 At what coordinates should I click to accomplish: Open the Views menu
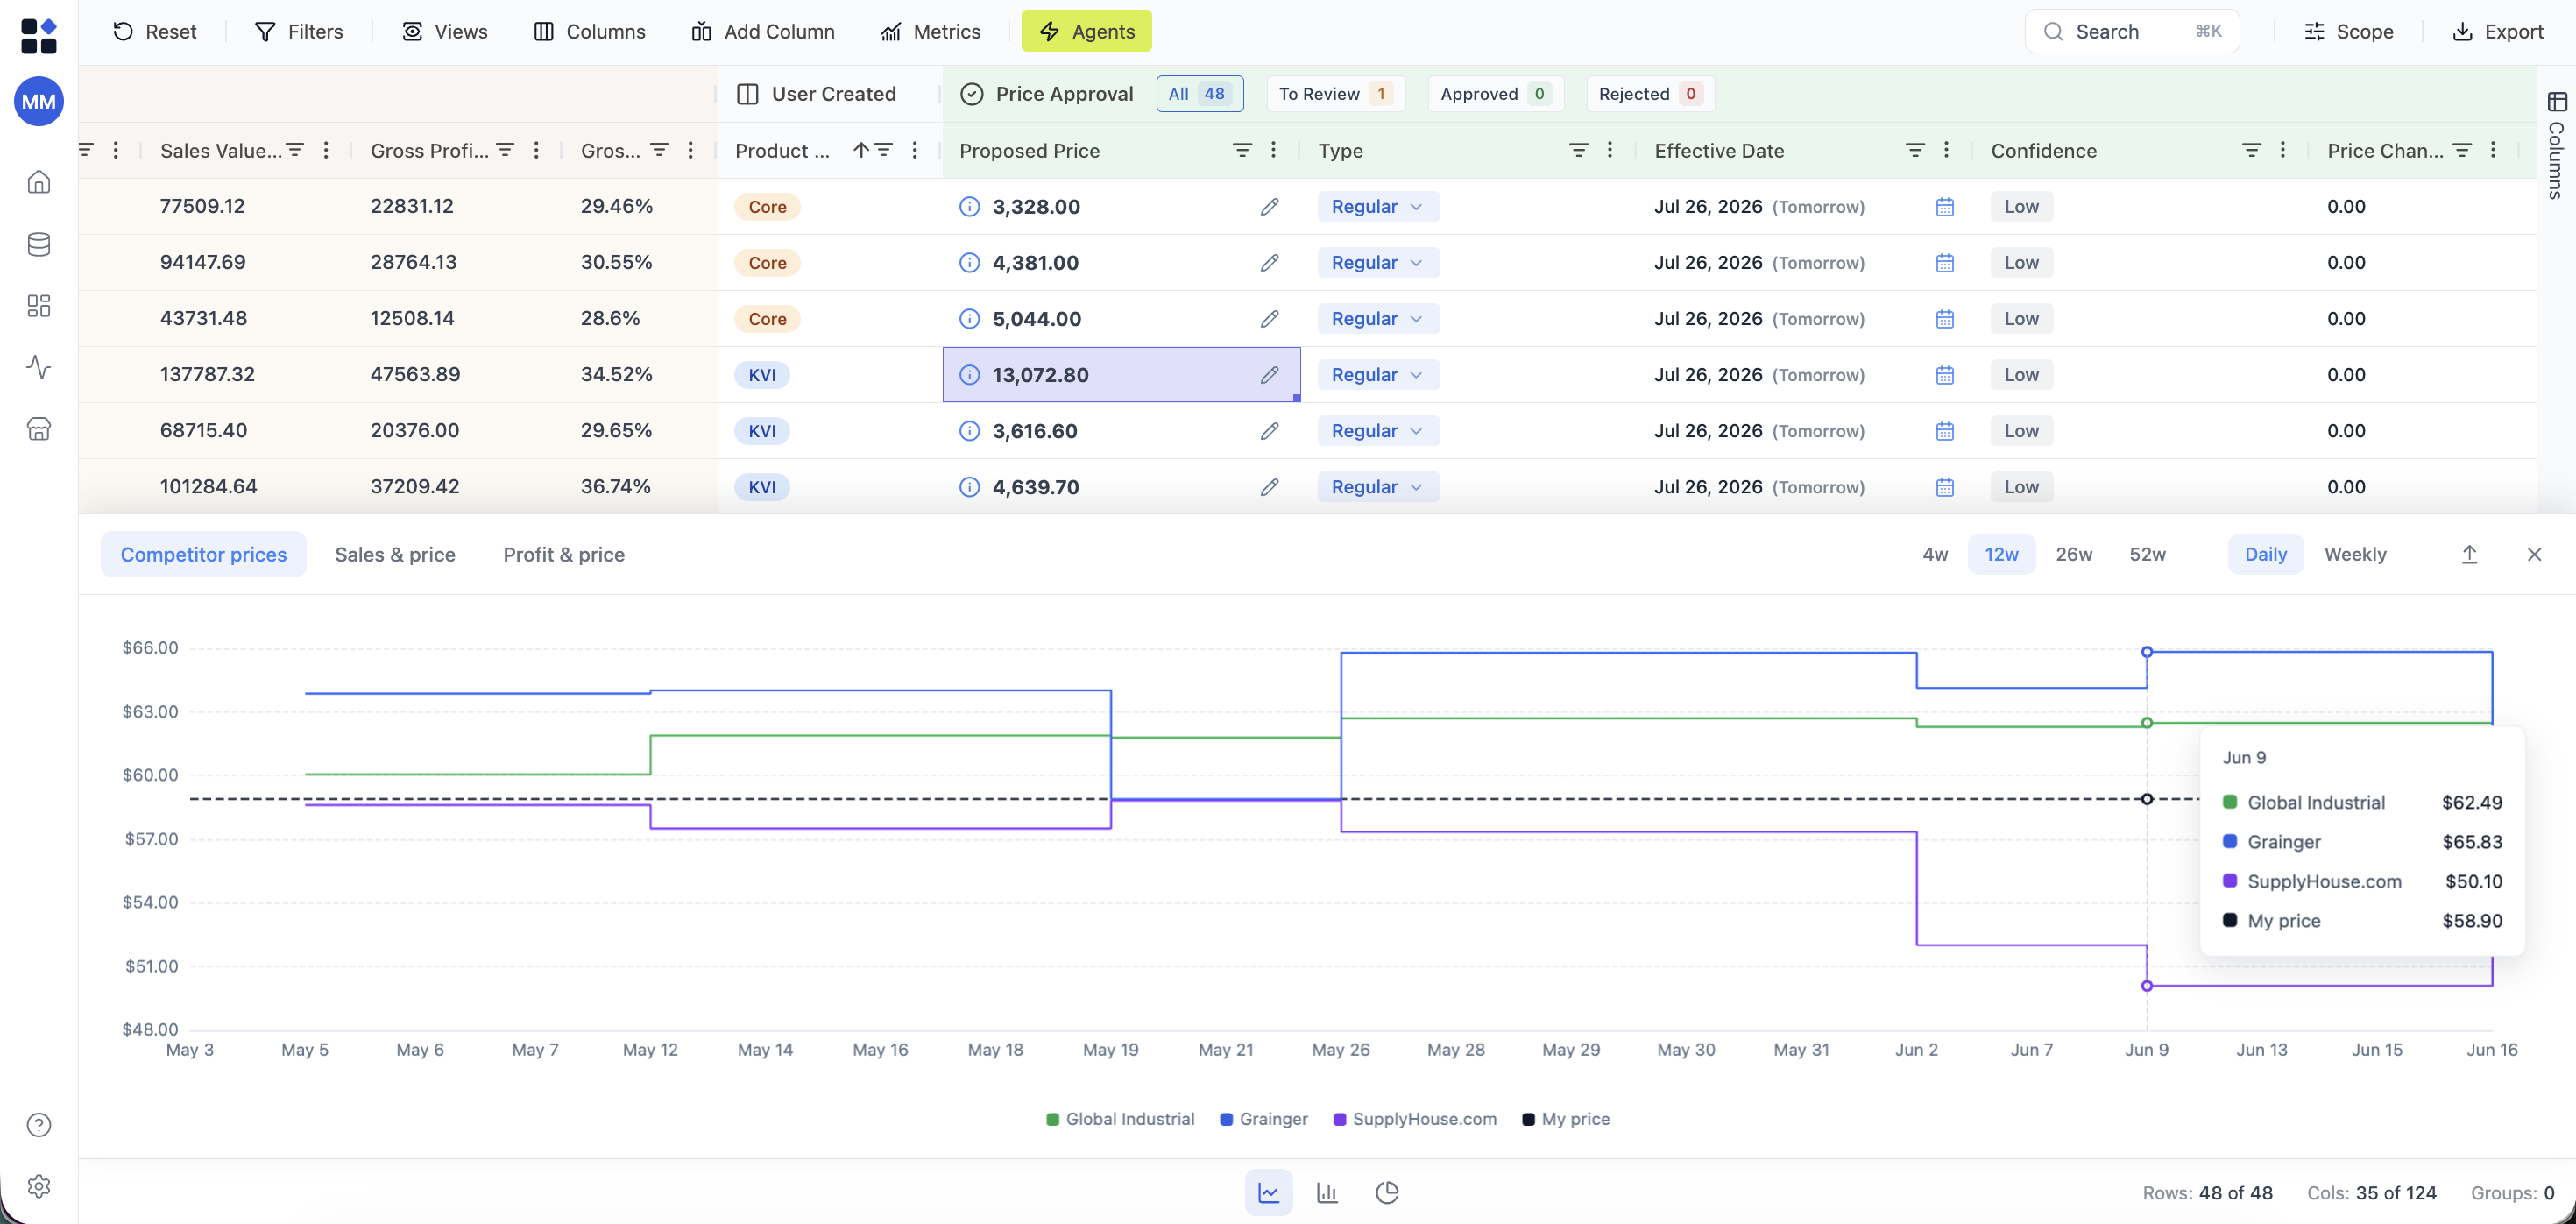[444, 31]
